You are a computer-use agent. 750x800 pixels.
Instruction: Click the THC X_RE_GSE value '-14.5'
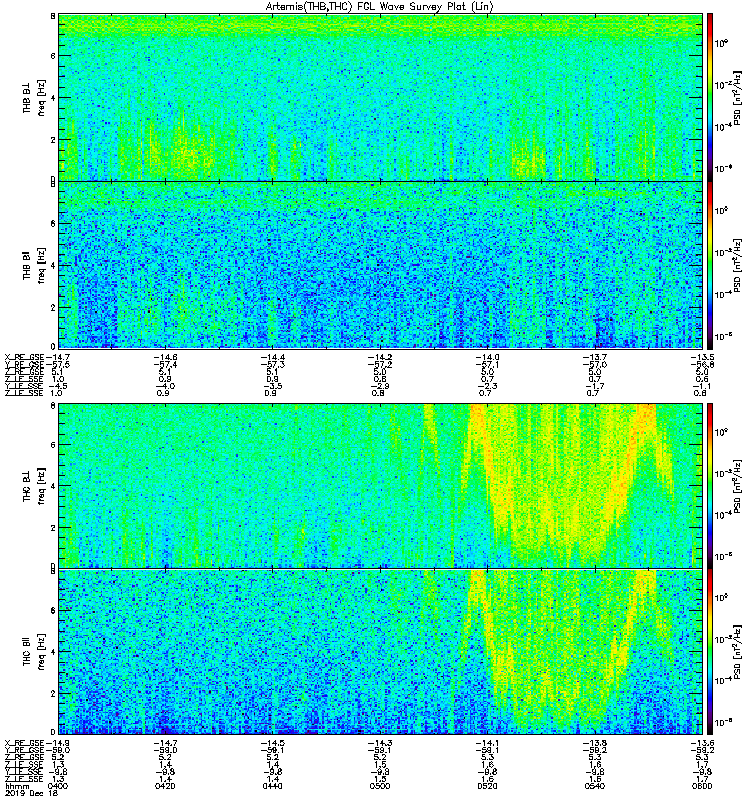pyautogui.click(x=272, y=743)
